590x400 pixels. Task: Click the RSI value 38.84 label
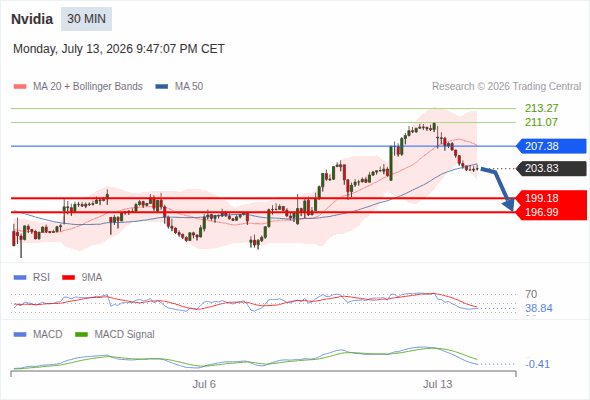click(x=539, y=309)
